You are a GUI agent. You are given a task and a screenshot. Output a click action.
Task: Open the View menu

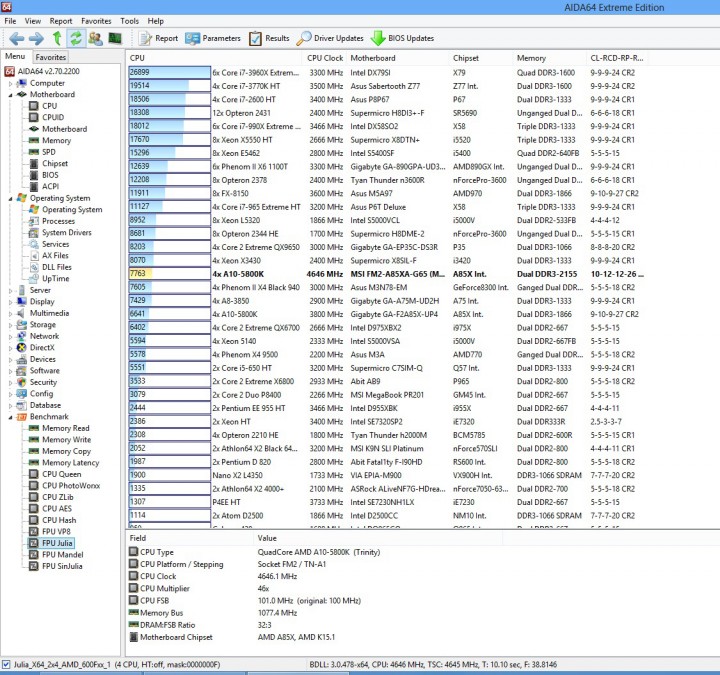coord(33,21)
